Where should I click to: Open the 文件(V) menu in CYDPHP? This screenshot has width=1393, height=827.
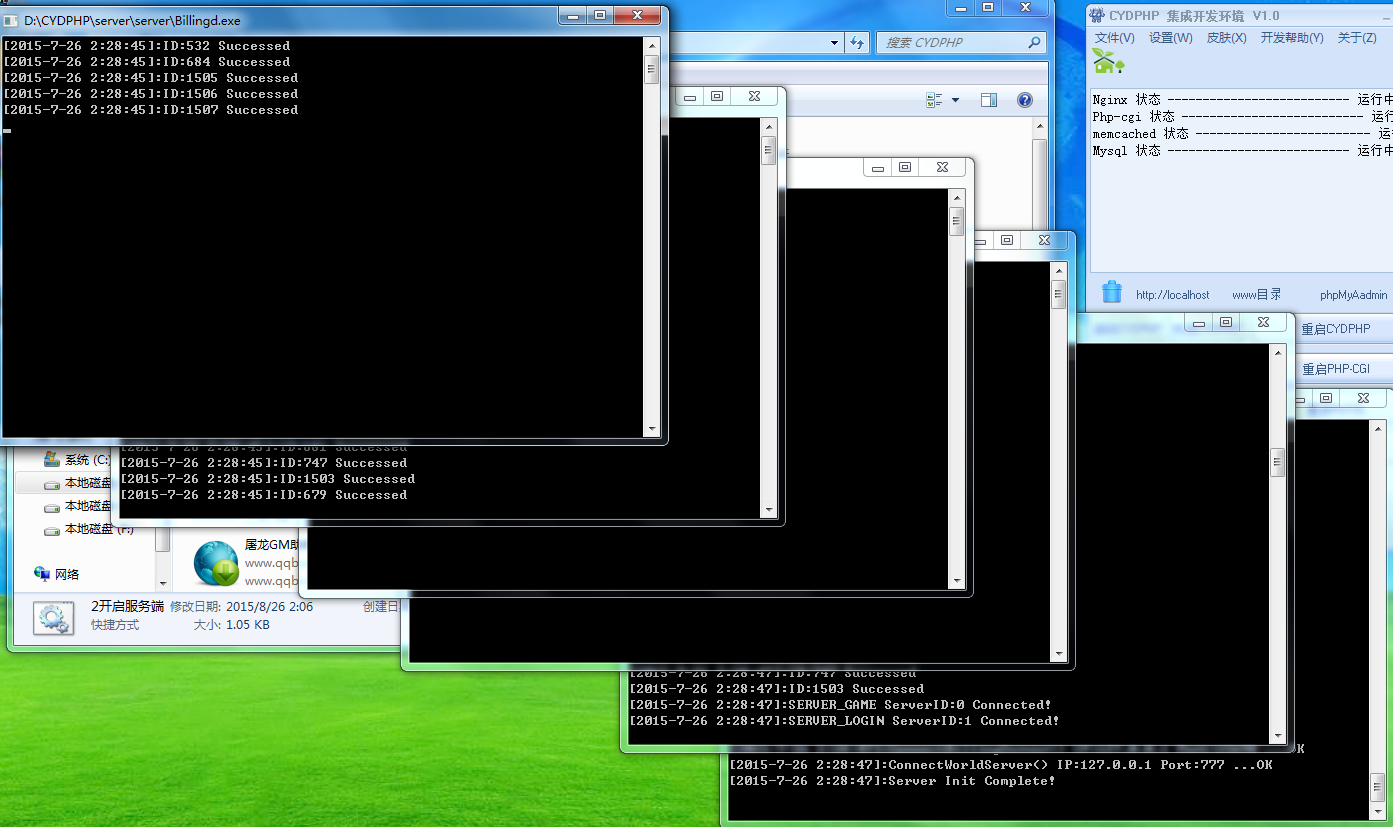tap(1114, 38)
